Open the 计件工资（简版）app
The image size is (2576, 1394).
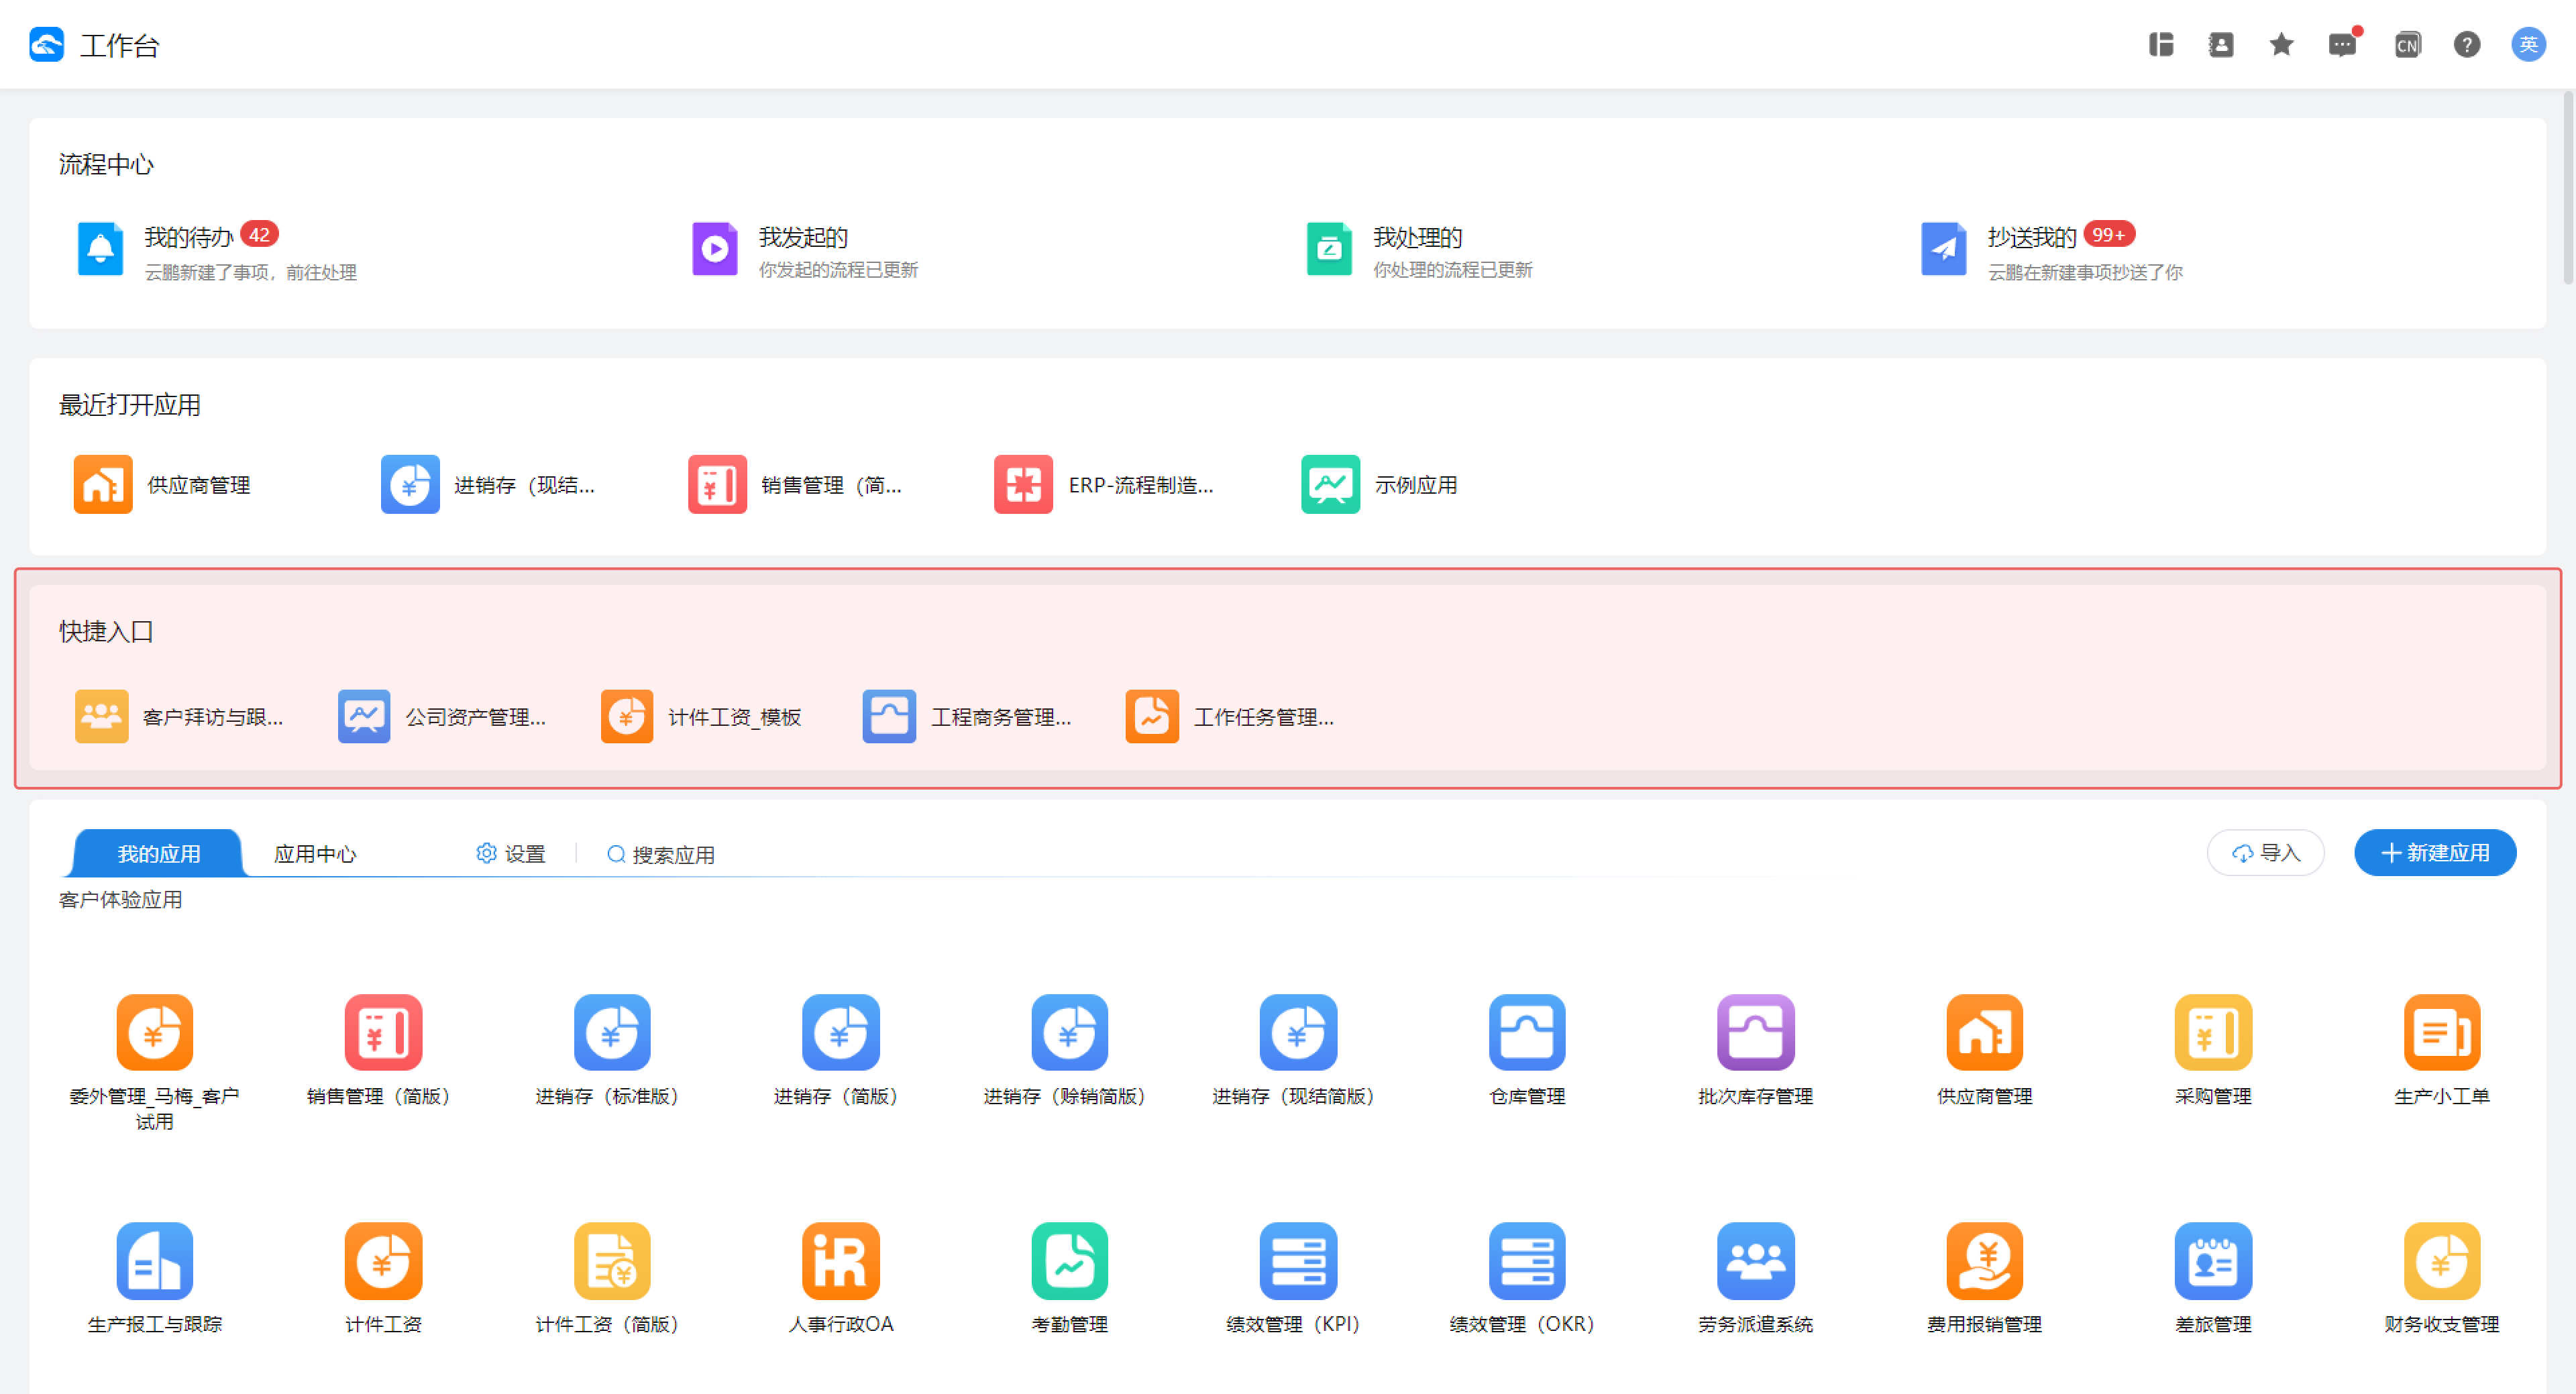tap(612, 1260)
